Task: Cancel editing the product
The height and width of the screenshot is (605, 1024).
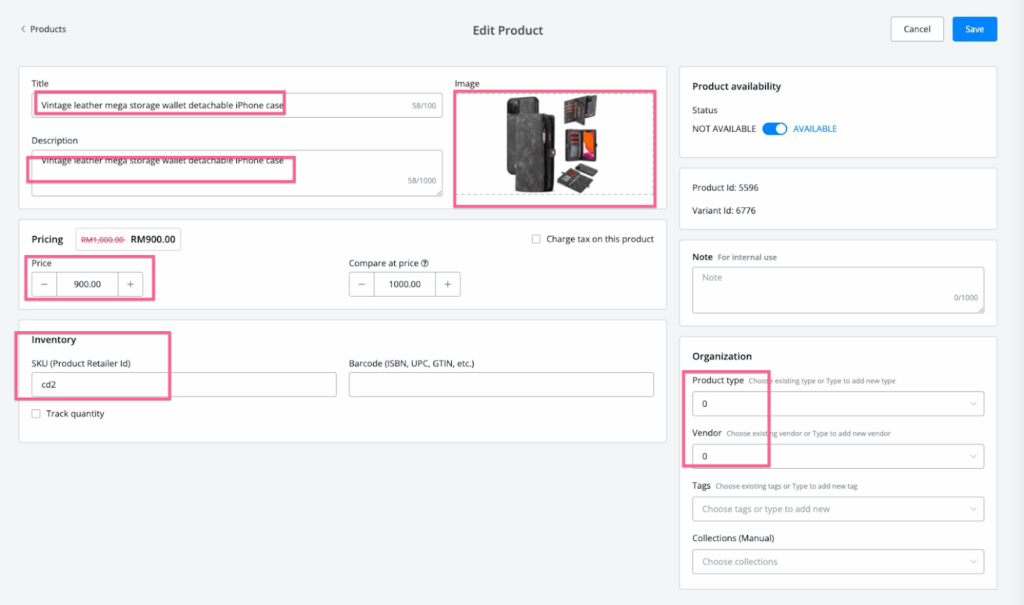Action: tap(916, 29)
